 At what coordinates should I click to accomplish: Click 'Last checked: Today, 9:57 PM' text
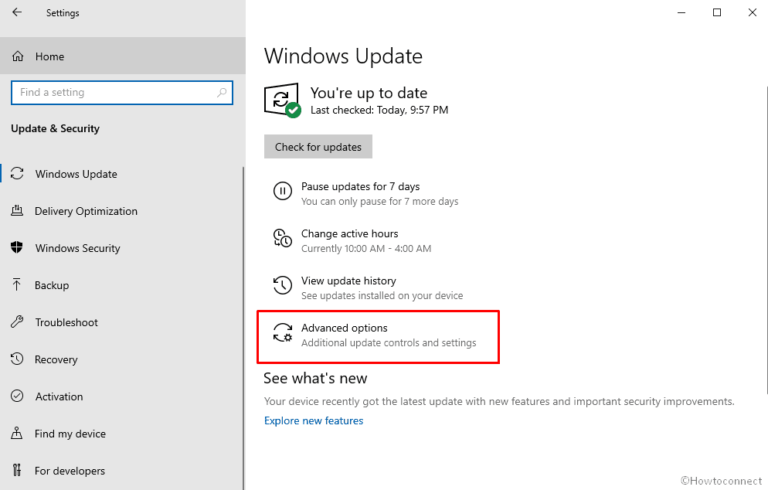(379, 110)
